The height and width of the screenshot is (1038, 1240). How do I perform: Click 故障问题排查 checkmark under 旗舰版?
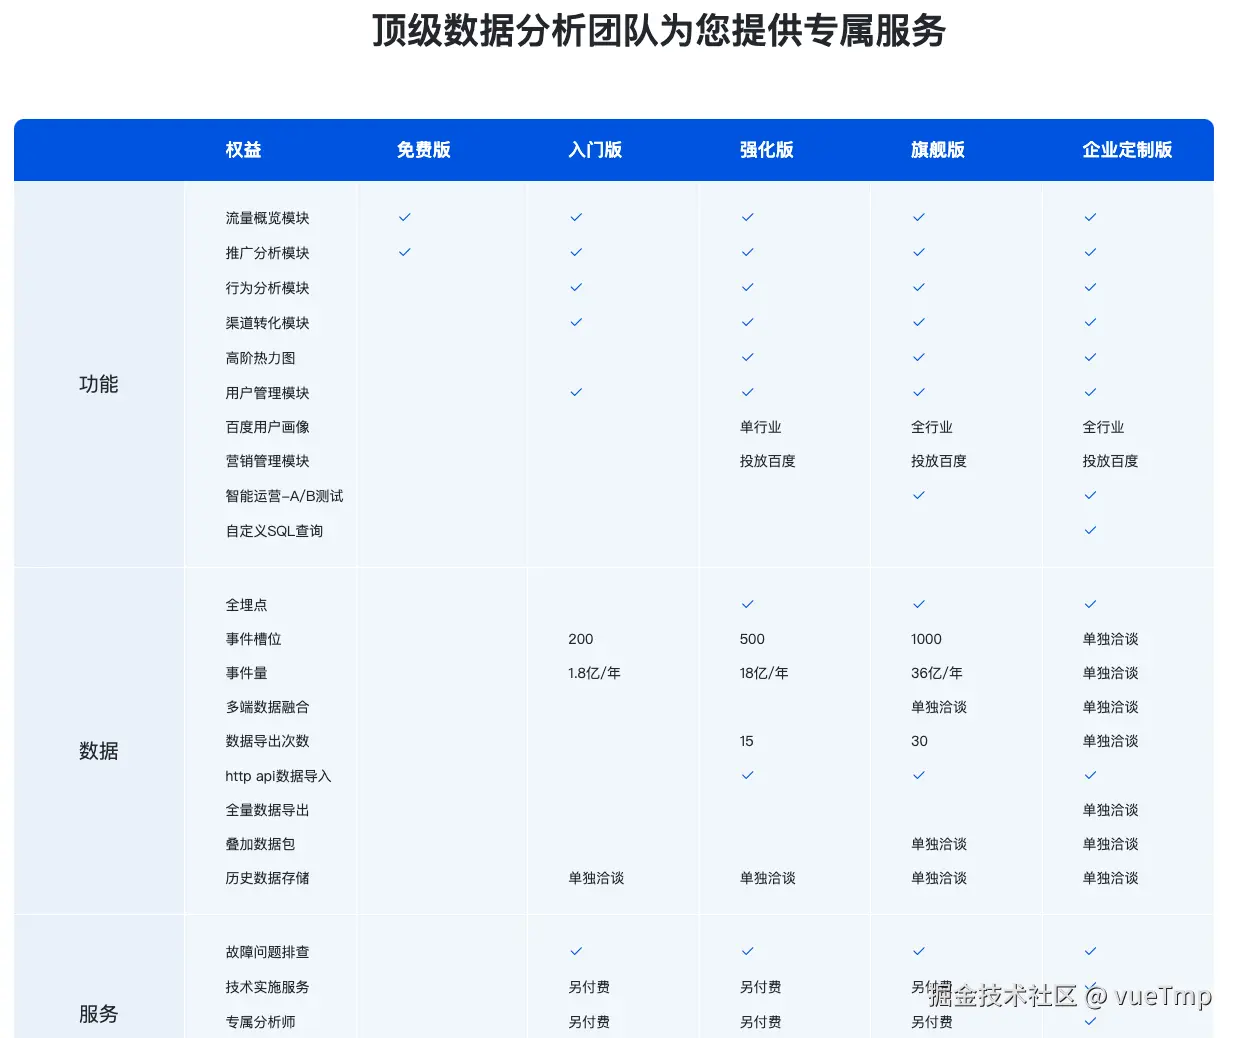click(919, 951)
